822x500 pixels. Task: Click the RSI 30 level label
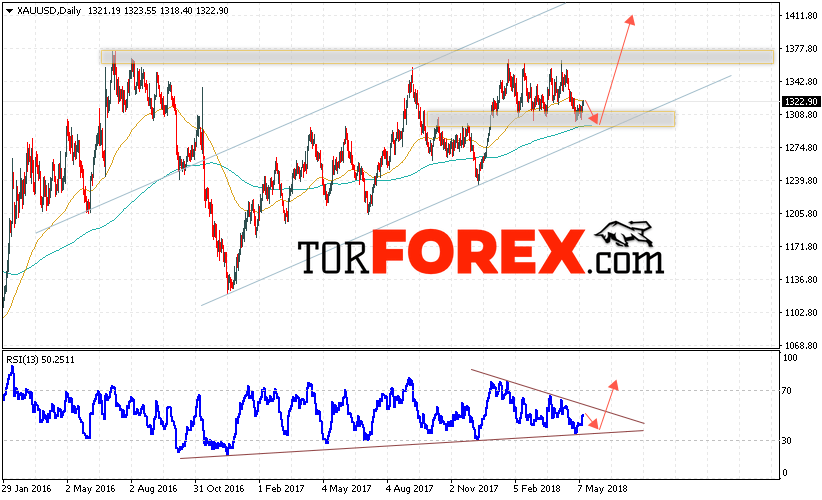[787, 441]
